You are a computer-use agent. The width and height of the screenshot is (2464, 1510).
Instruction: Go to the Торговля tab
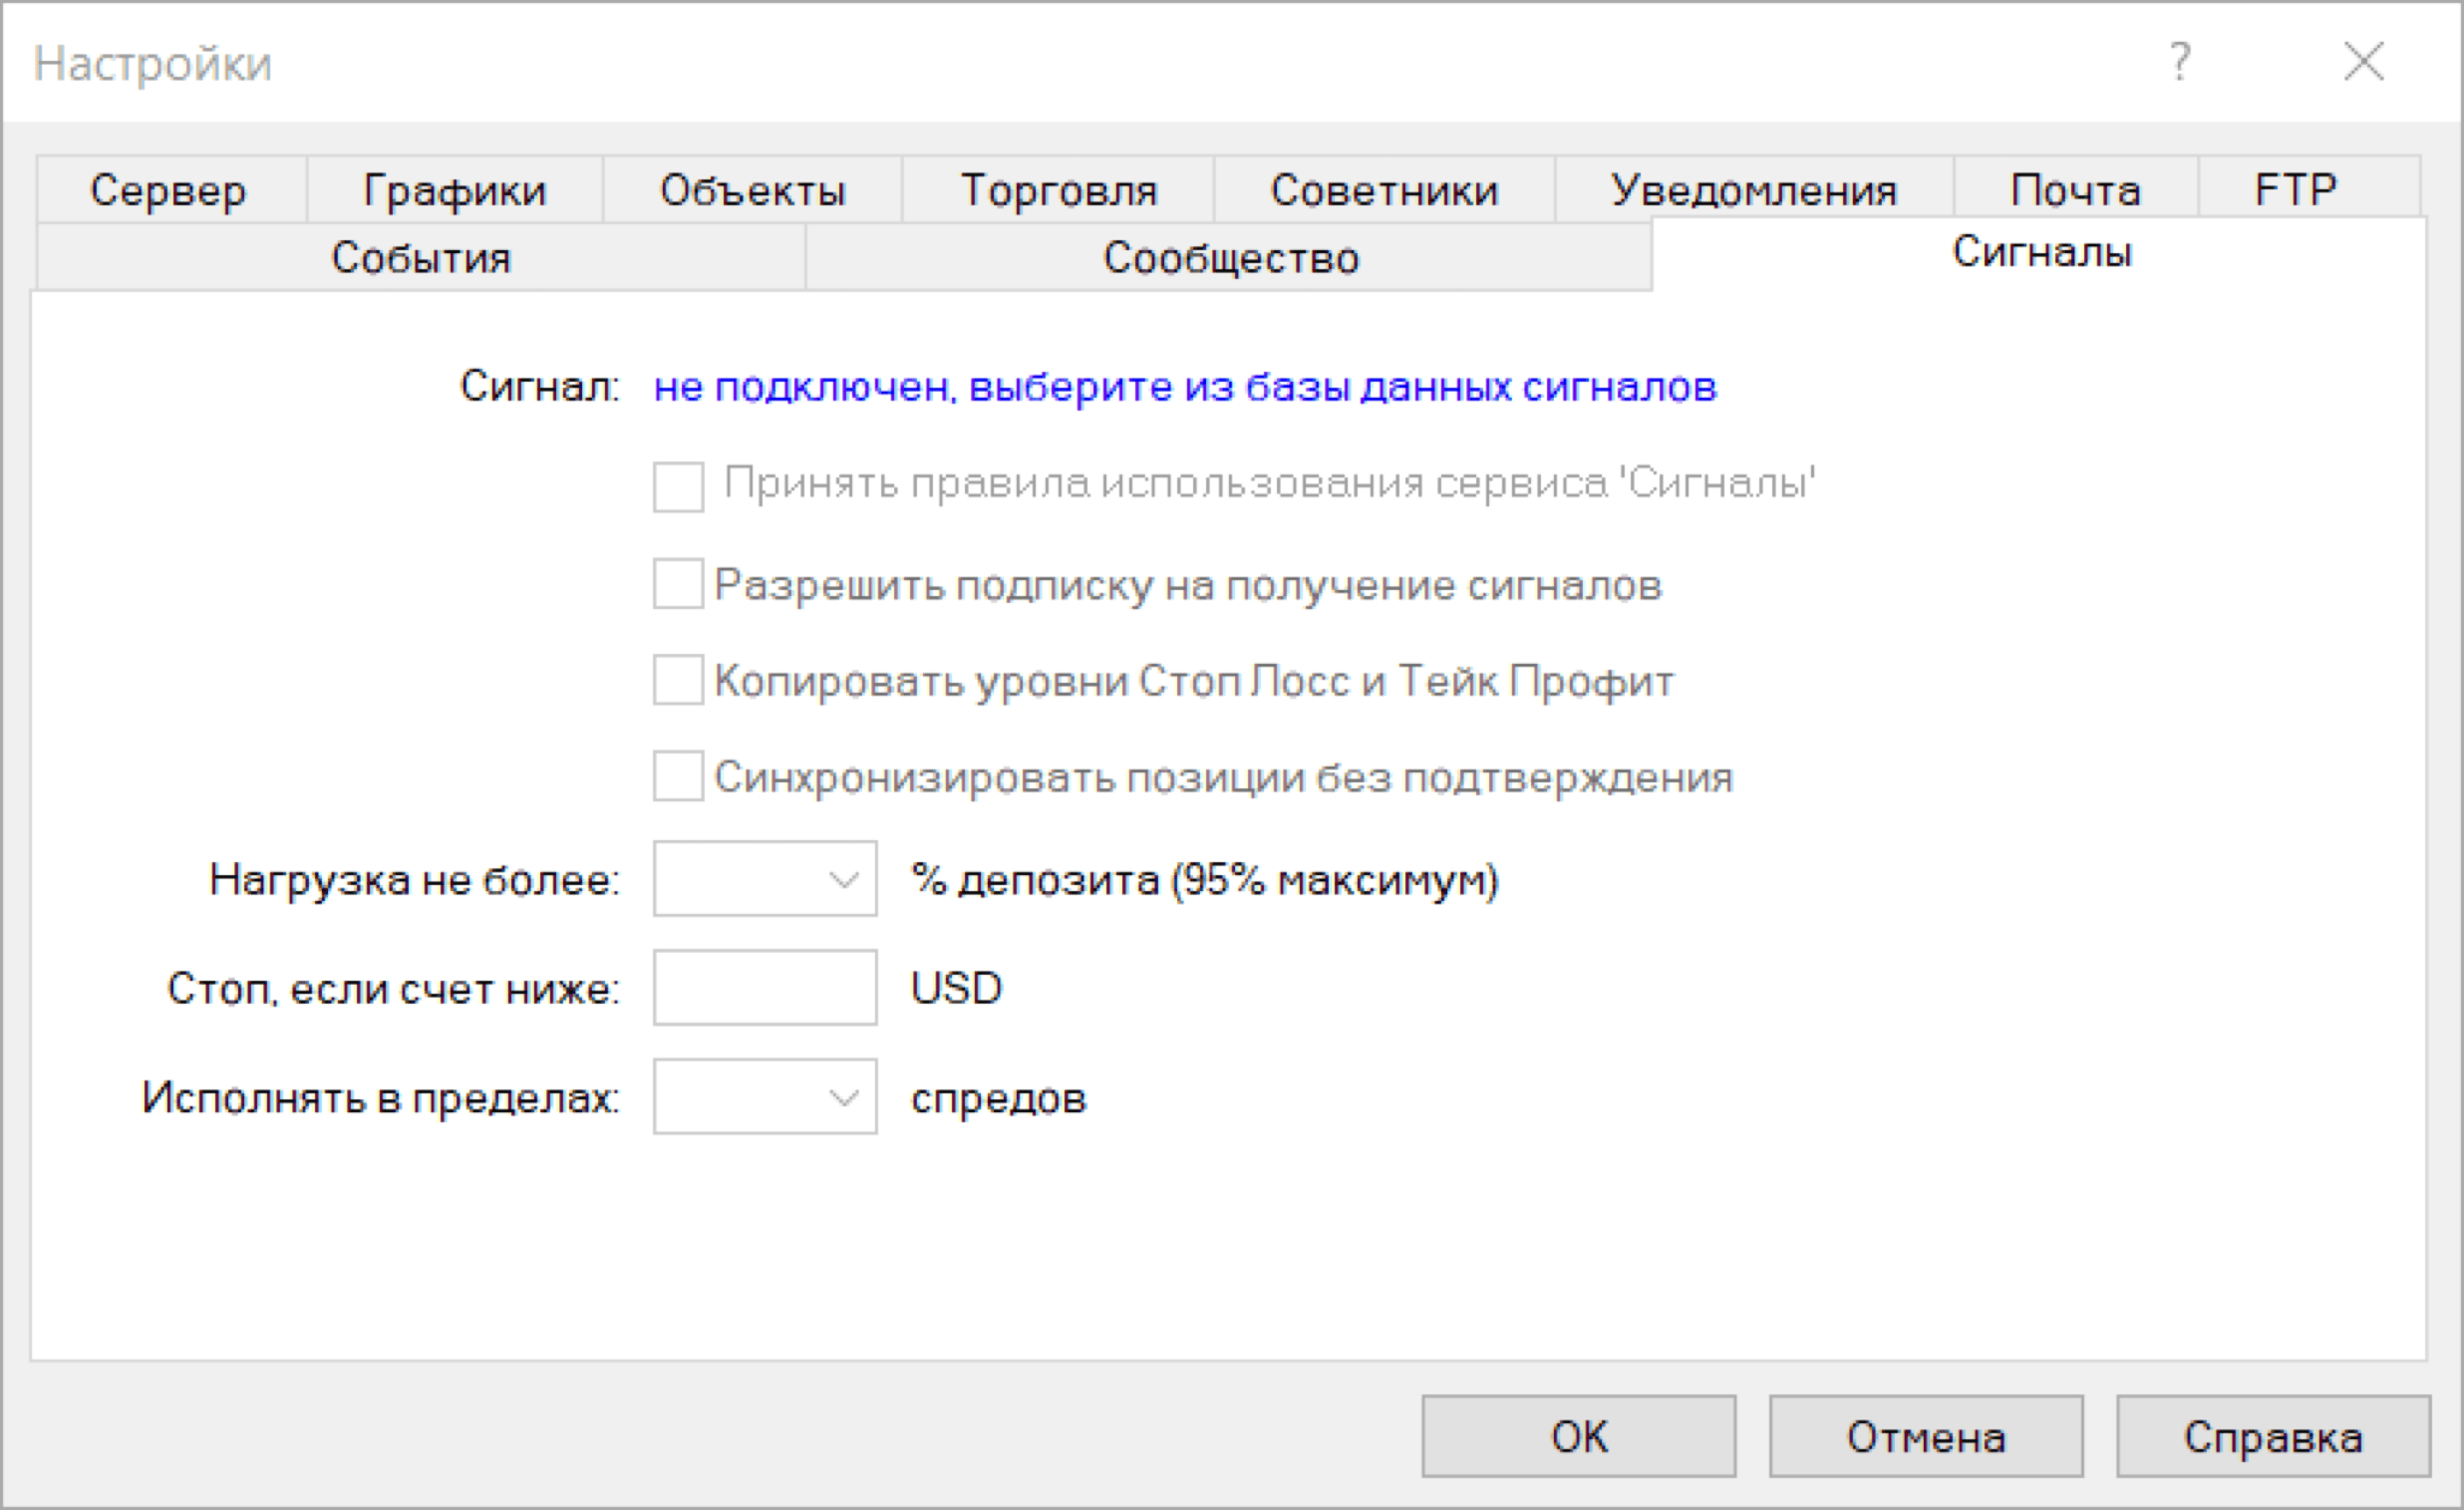pyautogui.click(x=1058, y=190)
